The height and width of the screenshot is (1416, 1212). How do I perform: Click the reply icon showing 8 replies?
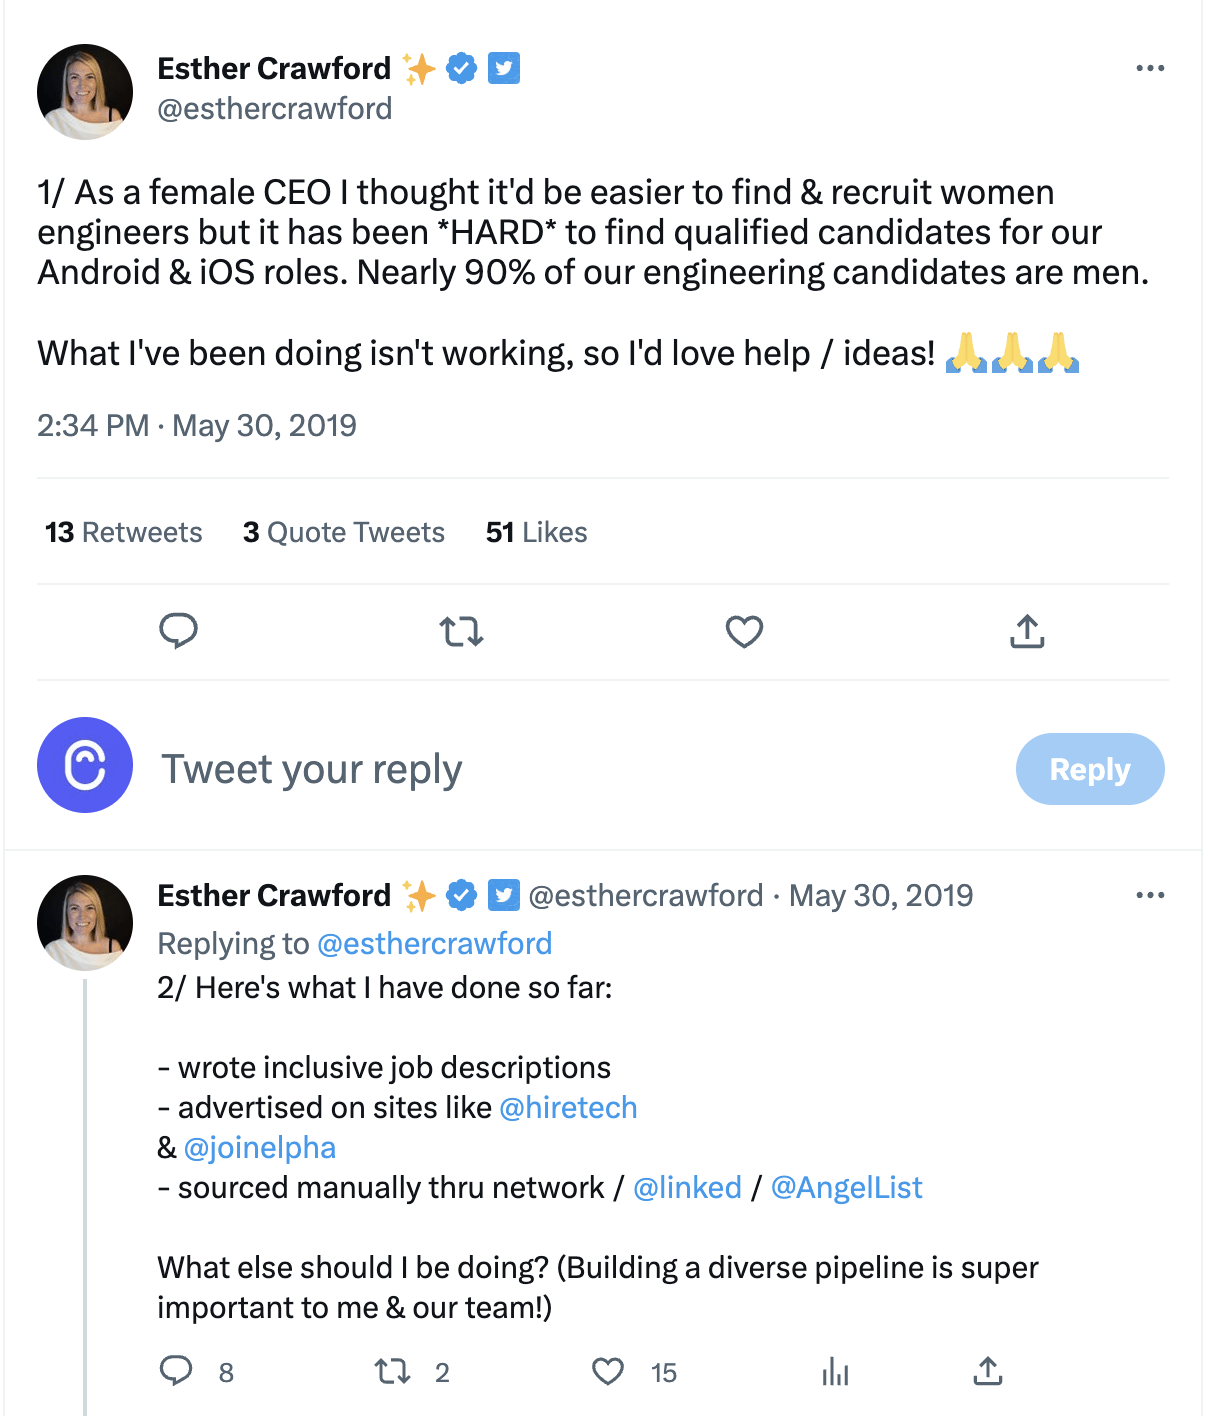tap(176, 1371)
